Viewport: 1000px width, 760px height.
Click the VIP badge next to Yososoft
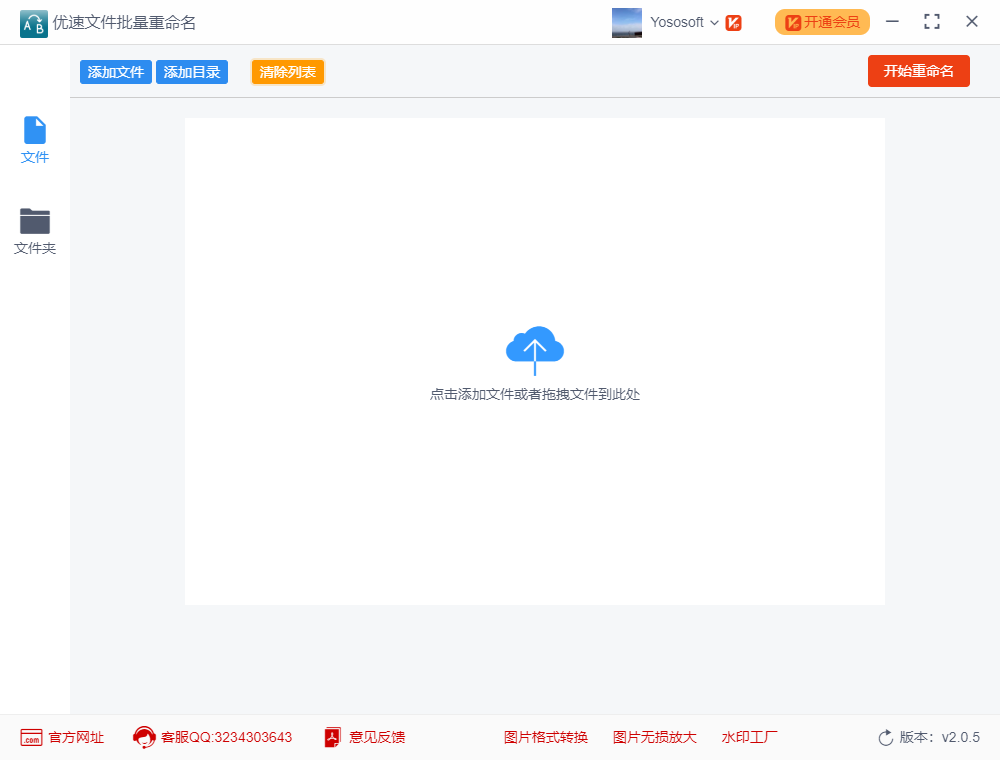(733, 21)
